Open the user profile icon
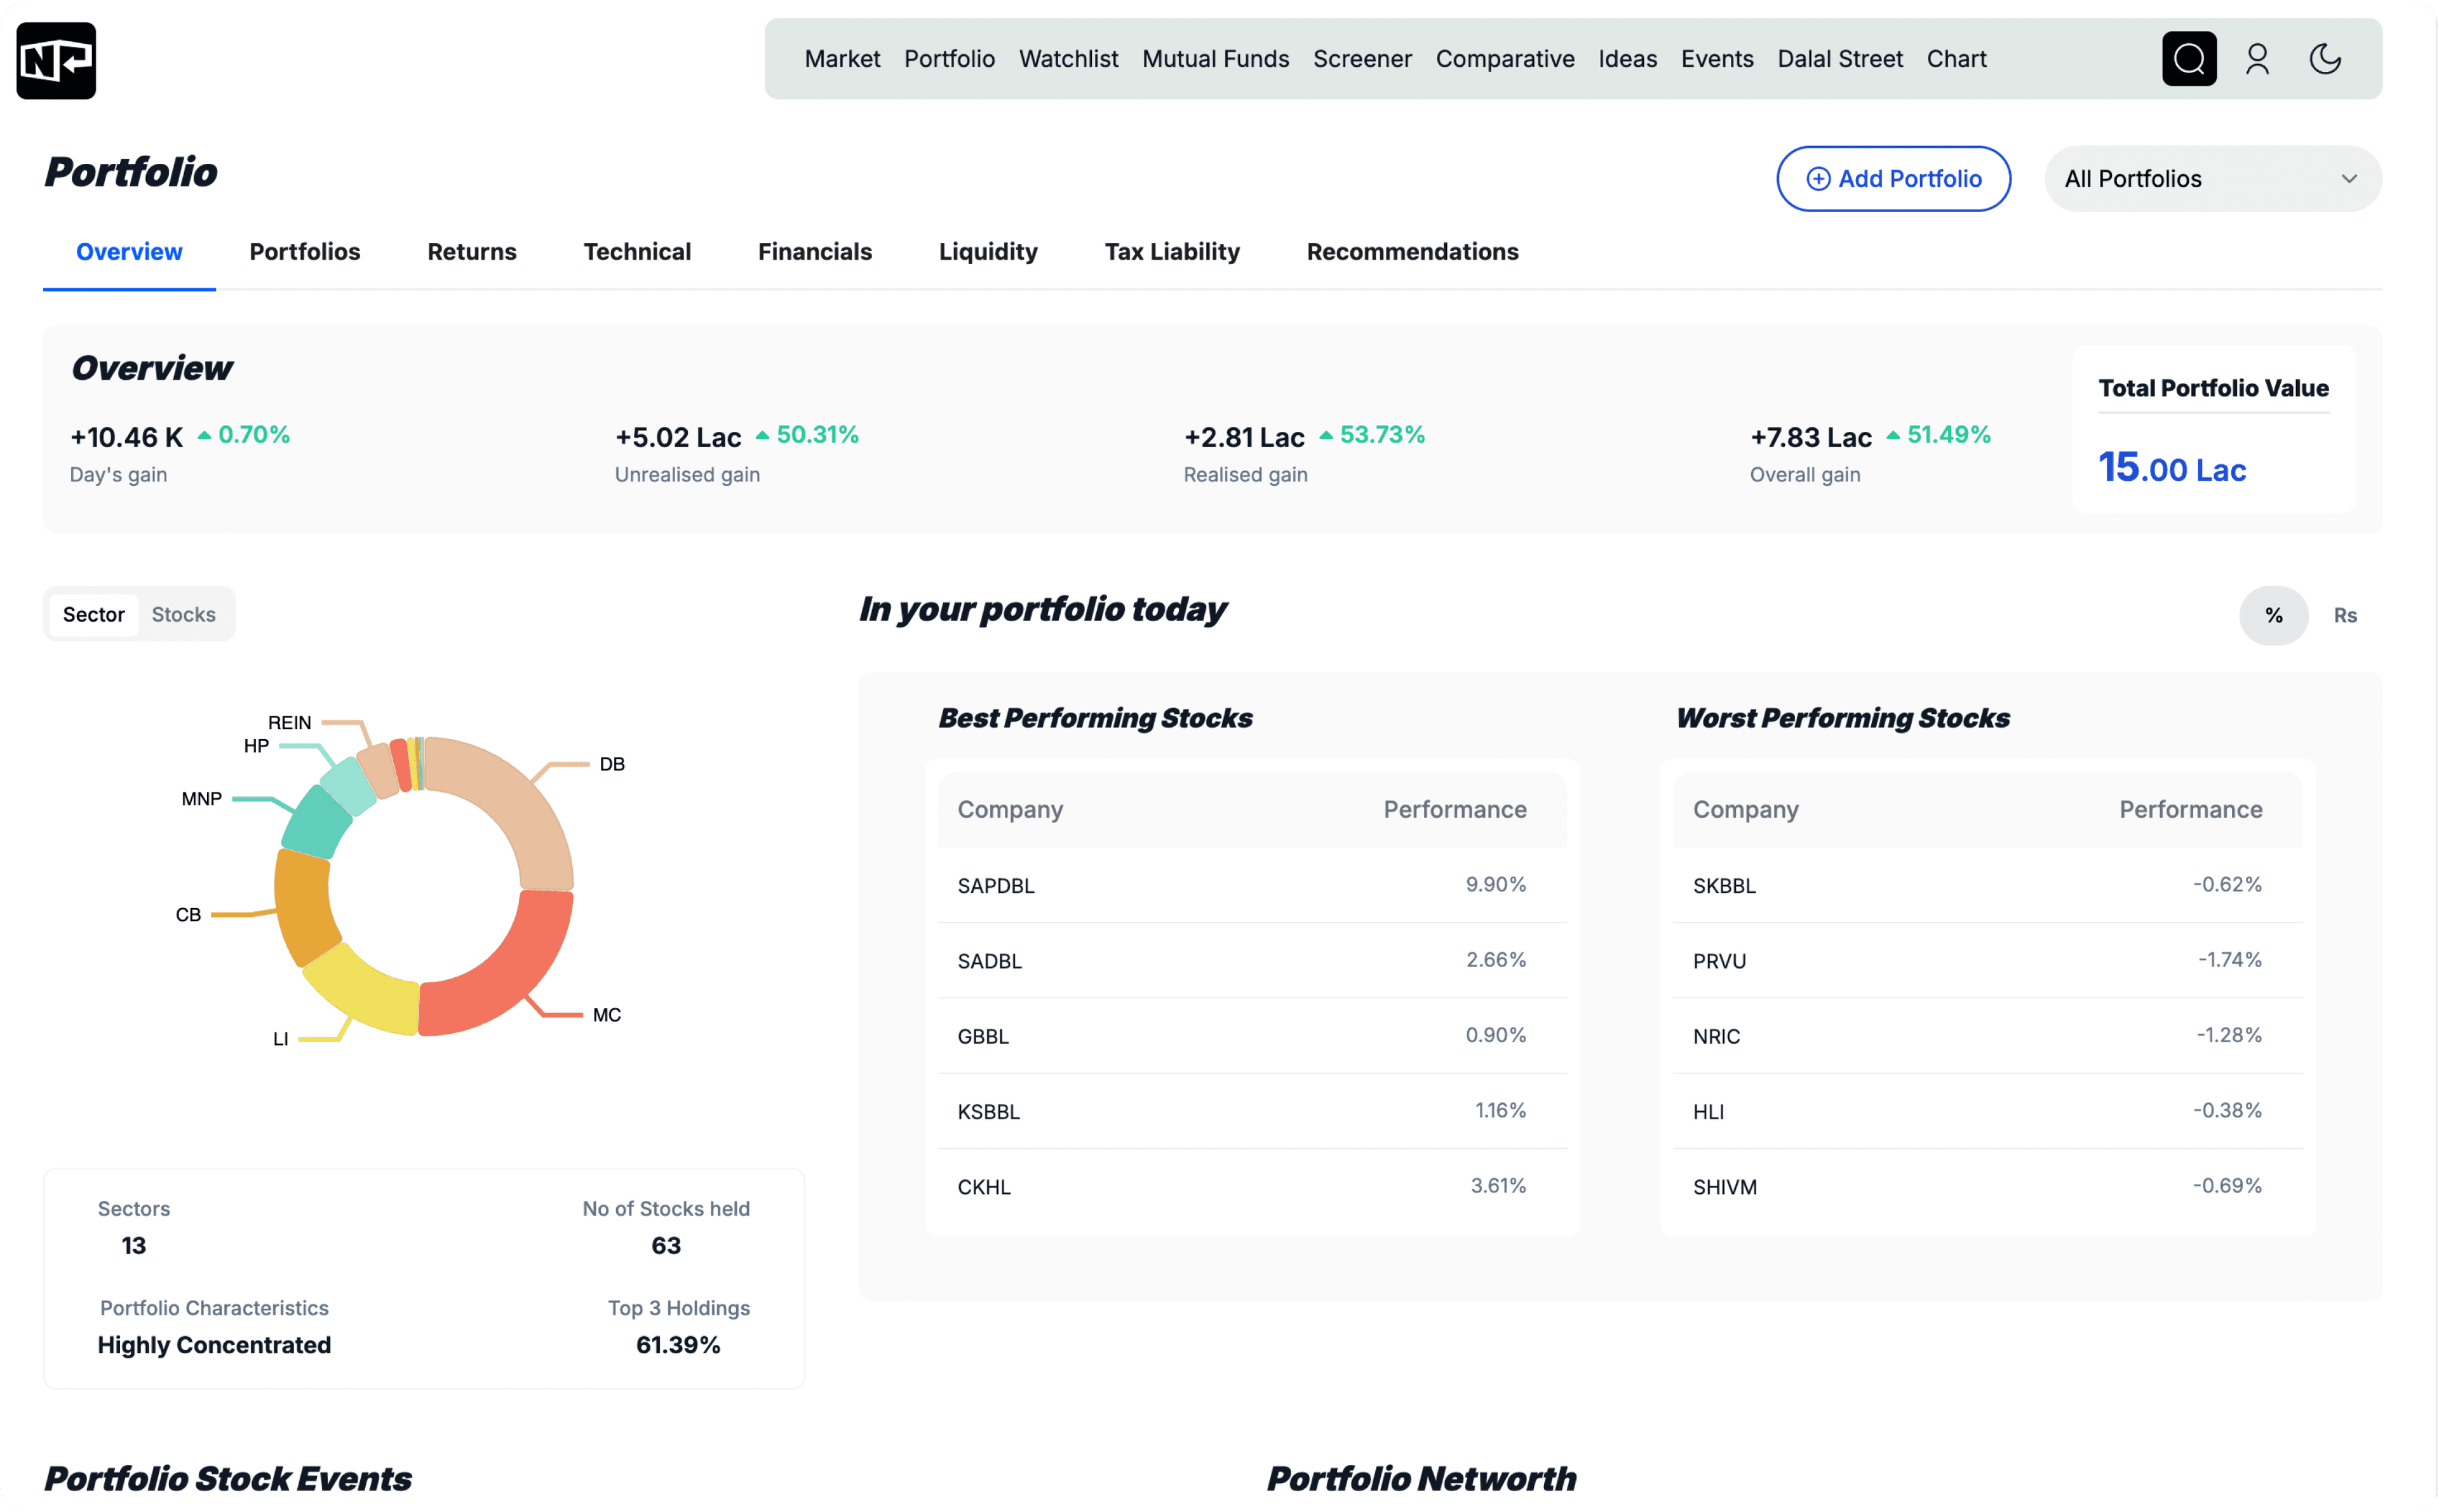 (x=2258, y=59)
